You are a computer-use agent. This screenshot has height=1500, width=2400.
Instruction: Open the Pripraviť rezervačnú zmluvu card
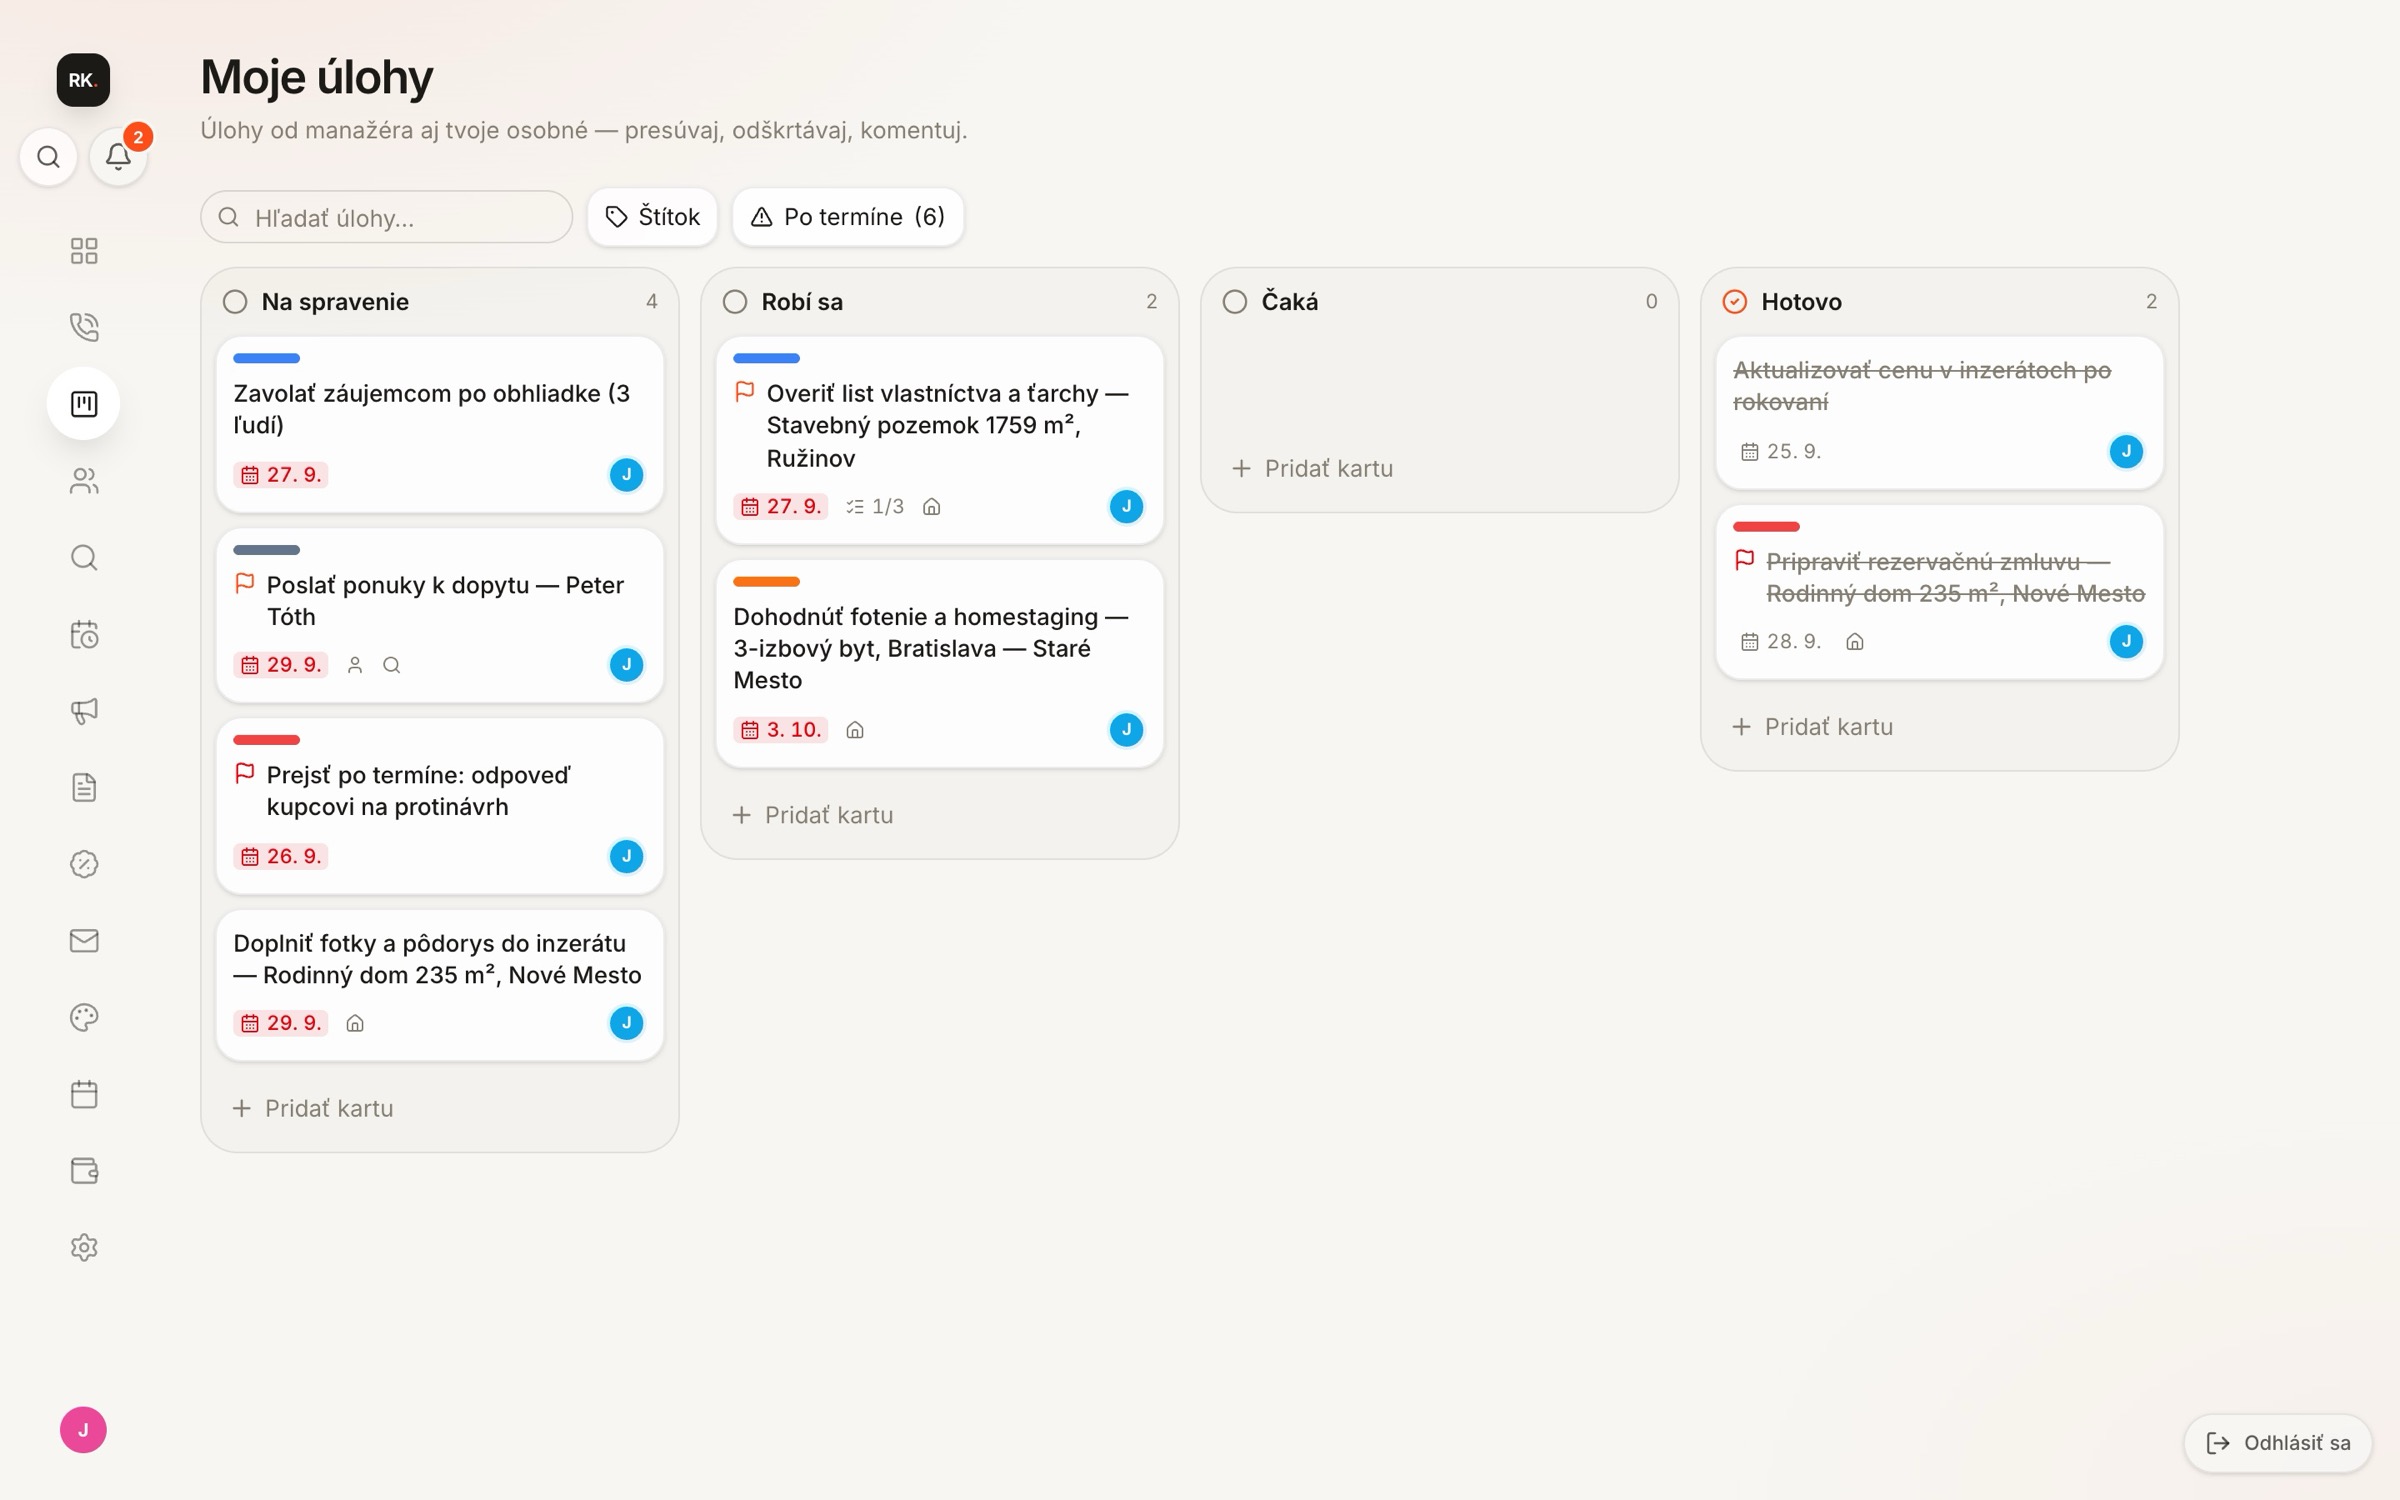click(1940, 593)
